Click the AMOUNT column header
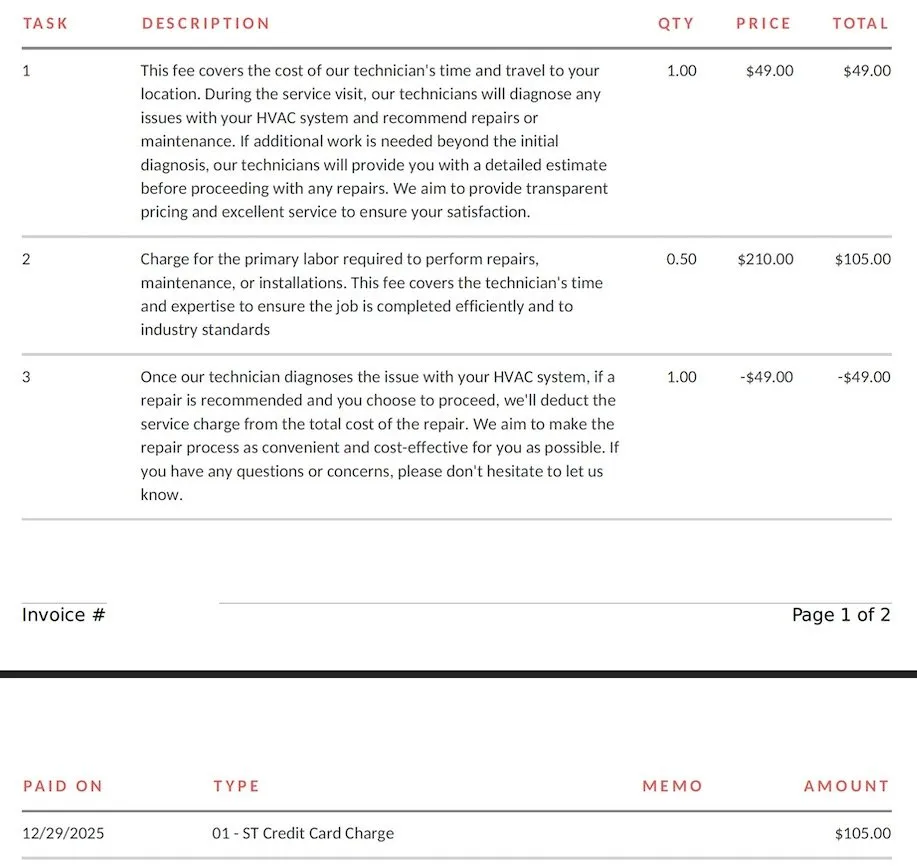The image size is (917, 867). 846,786
